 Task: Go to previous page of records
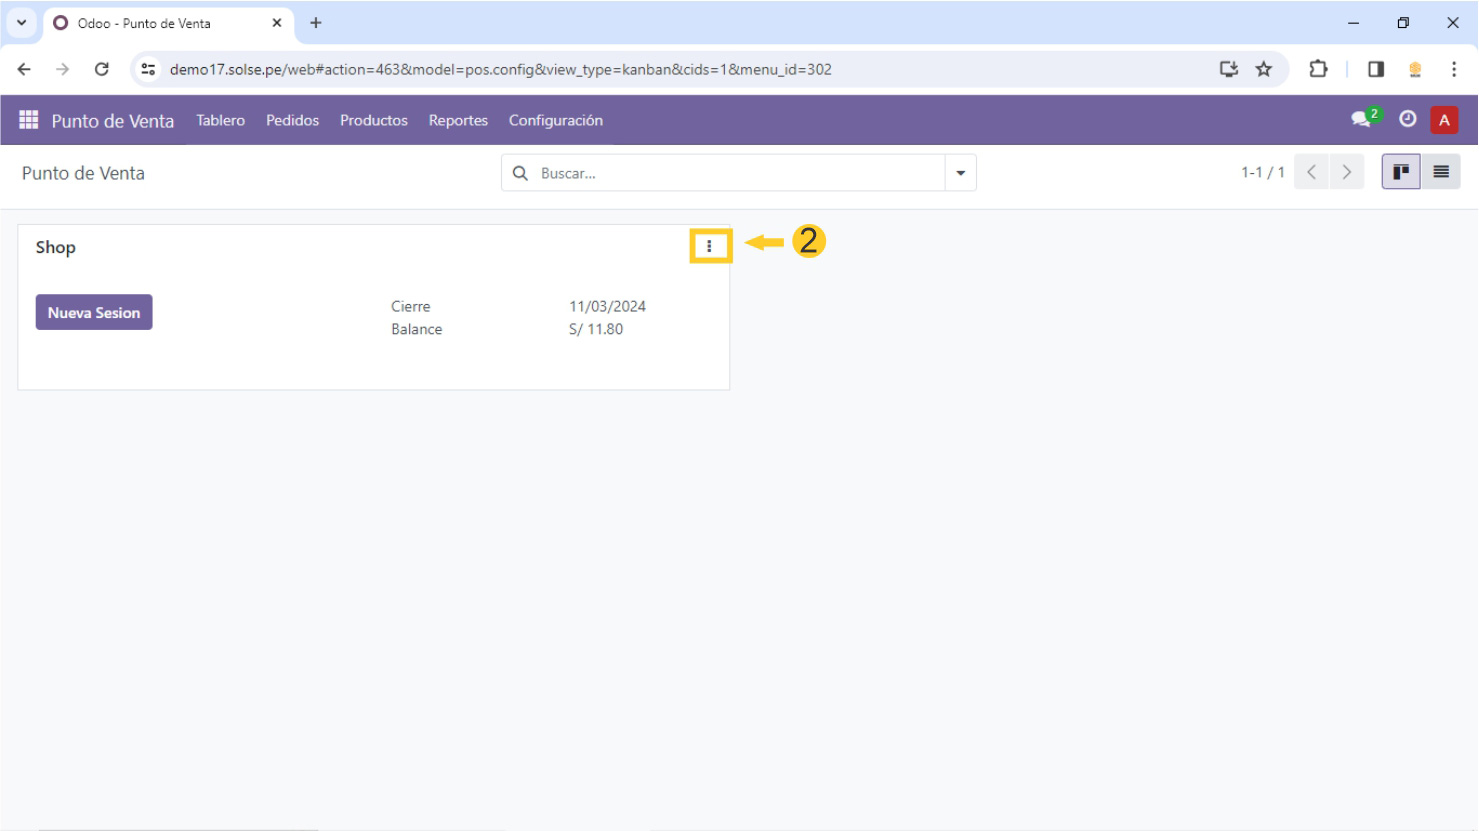1311,172
